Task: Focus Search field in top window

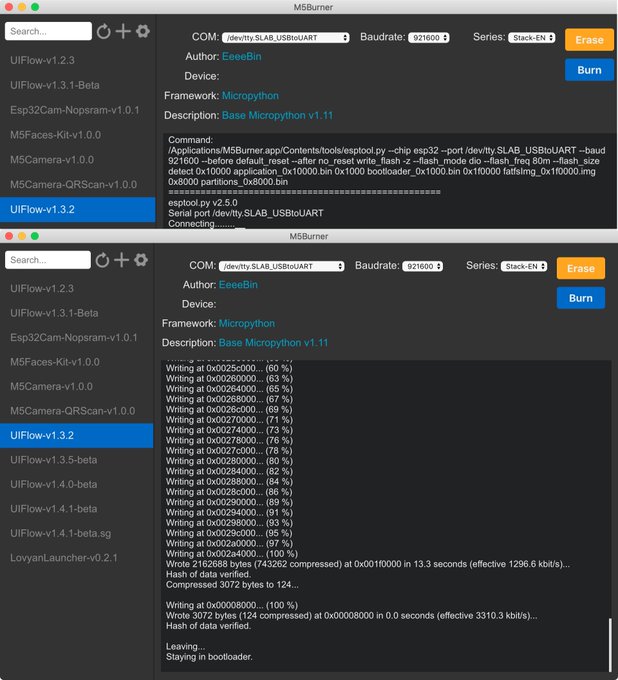Action: coord(48,31)
